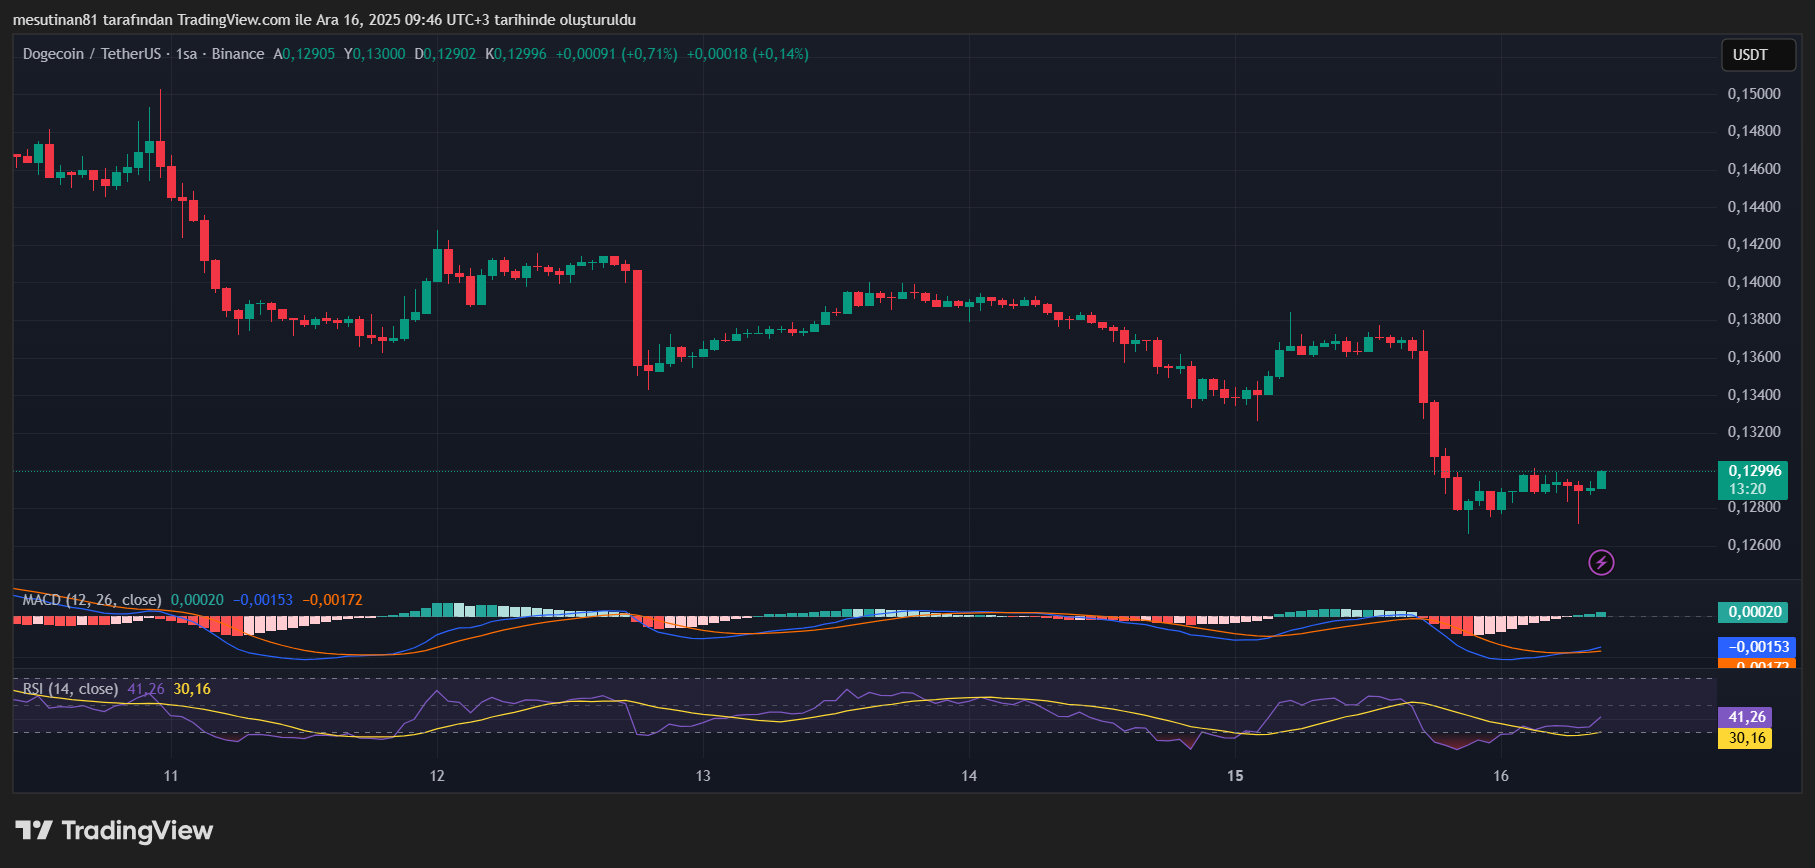Image resolution: width=1815 pixels, height=868 pixels.
Task: Click the RSI (14, close) indicator label
Action: 70,689
